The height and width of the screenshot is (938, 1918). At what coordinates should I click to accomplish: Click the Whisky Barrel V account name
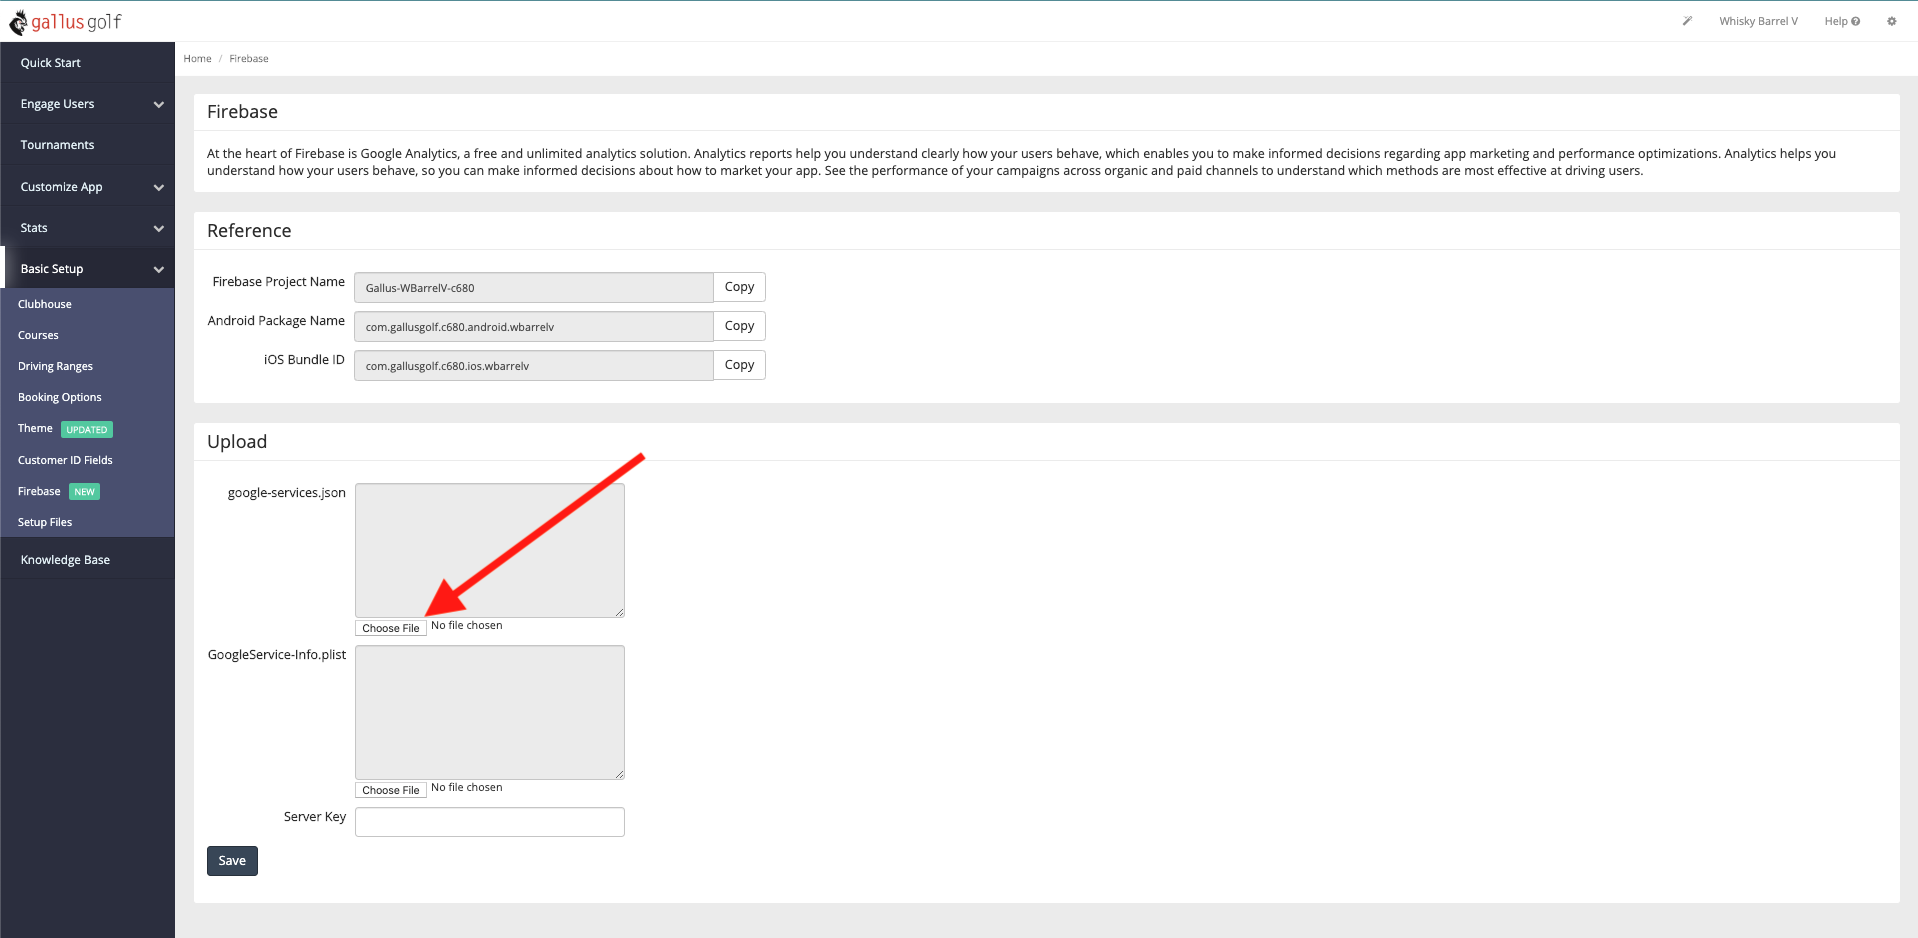pyautogui.click(x=1758, y=21)
